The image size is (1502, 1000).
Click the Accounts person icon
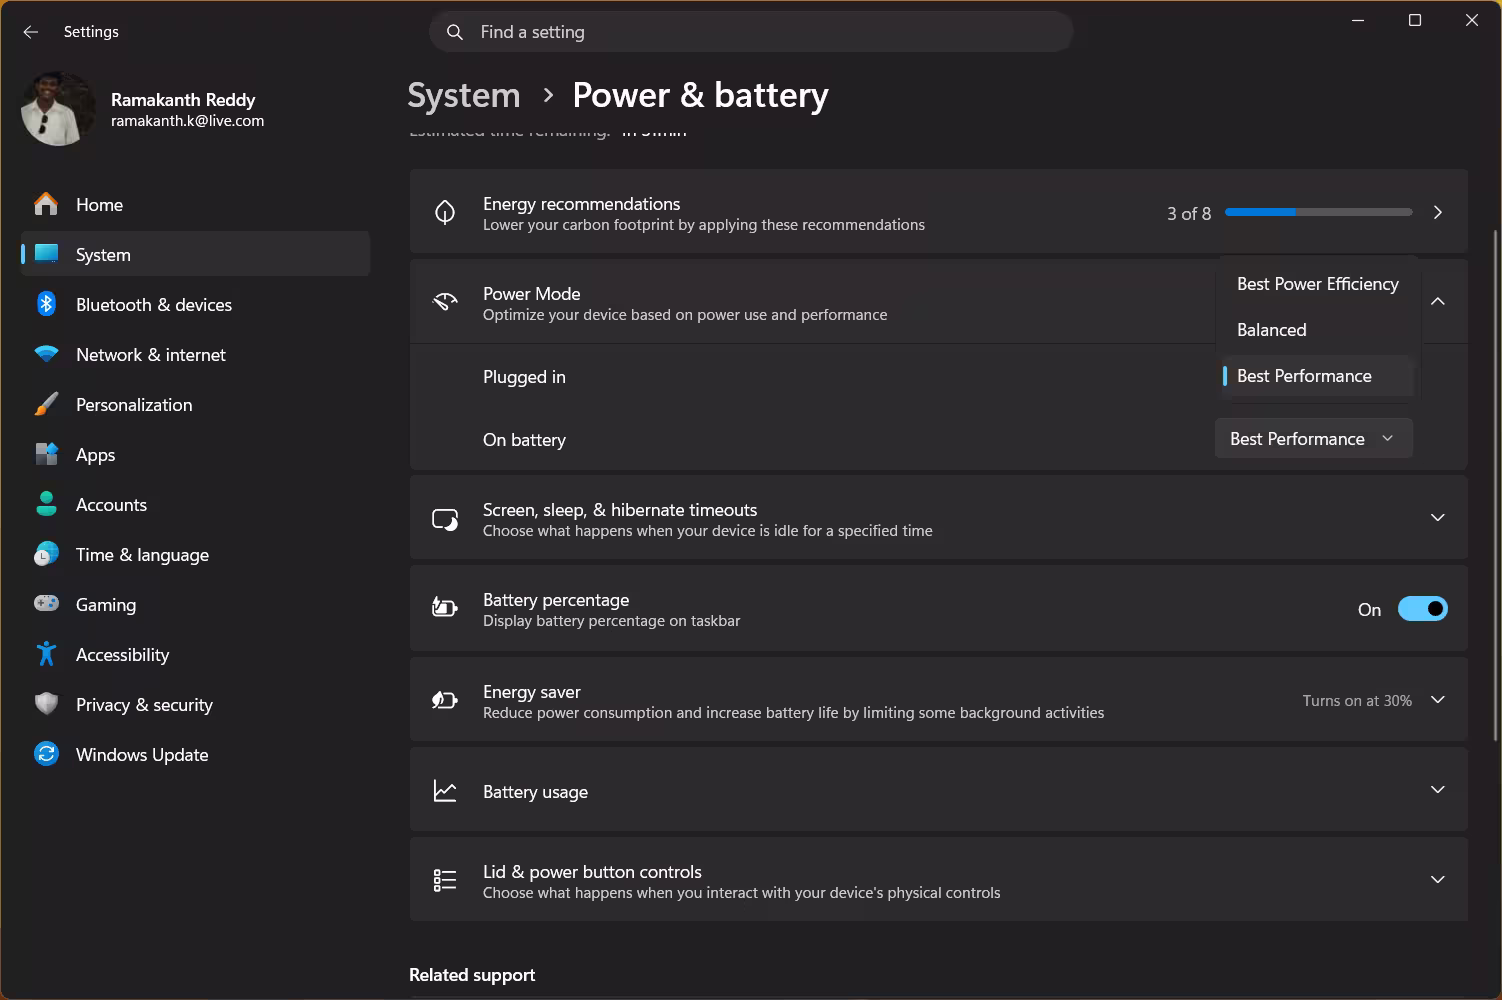tap(46, 504)
